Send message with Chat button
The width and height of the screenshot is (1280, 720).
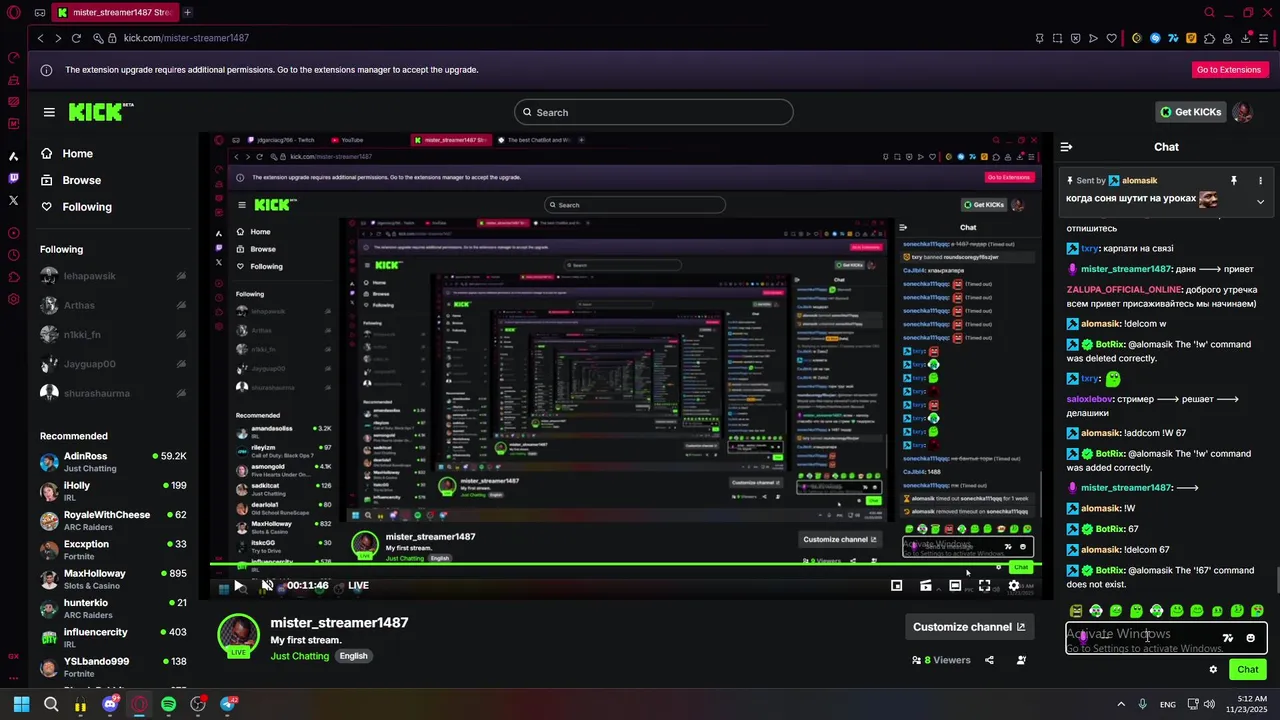(1248, 670)
